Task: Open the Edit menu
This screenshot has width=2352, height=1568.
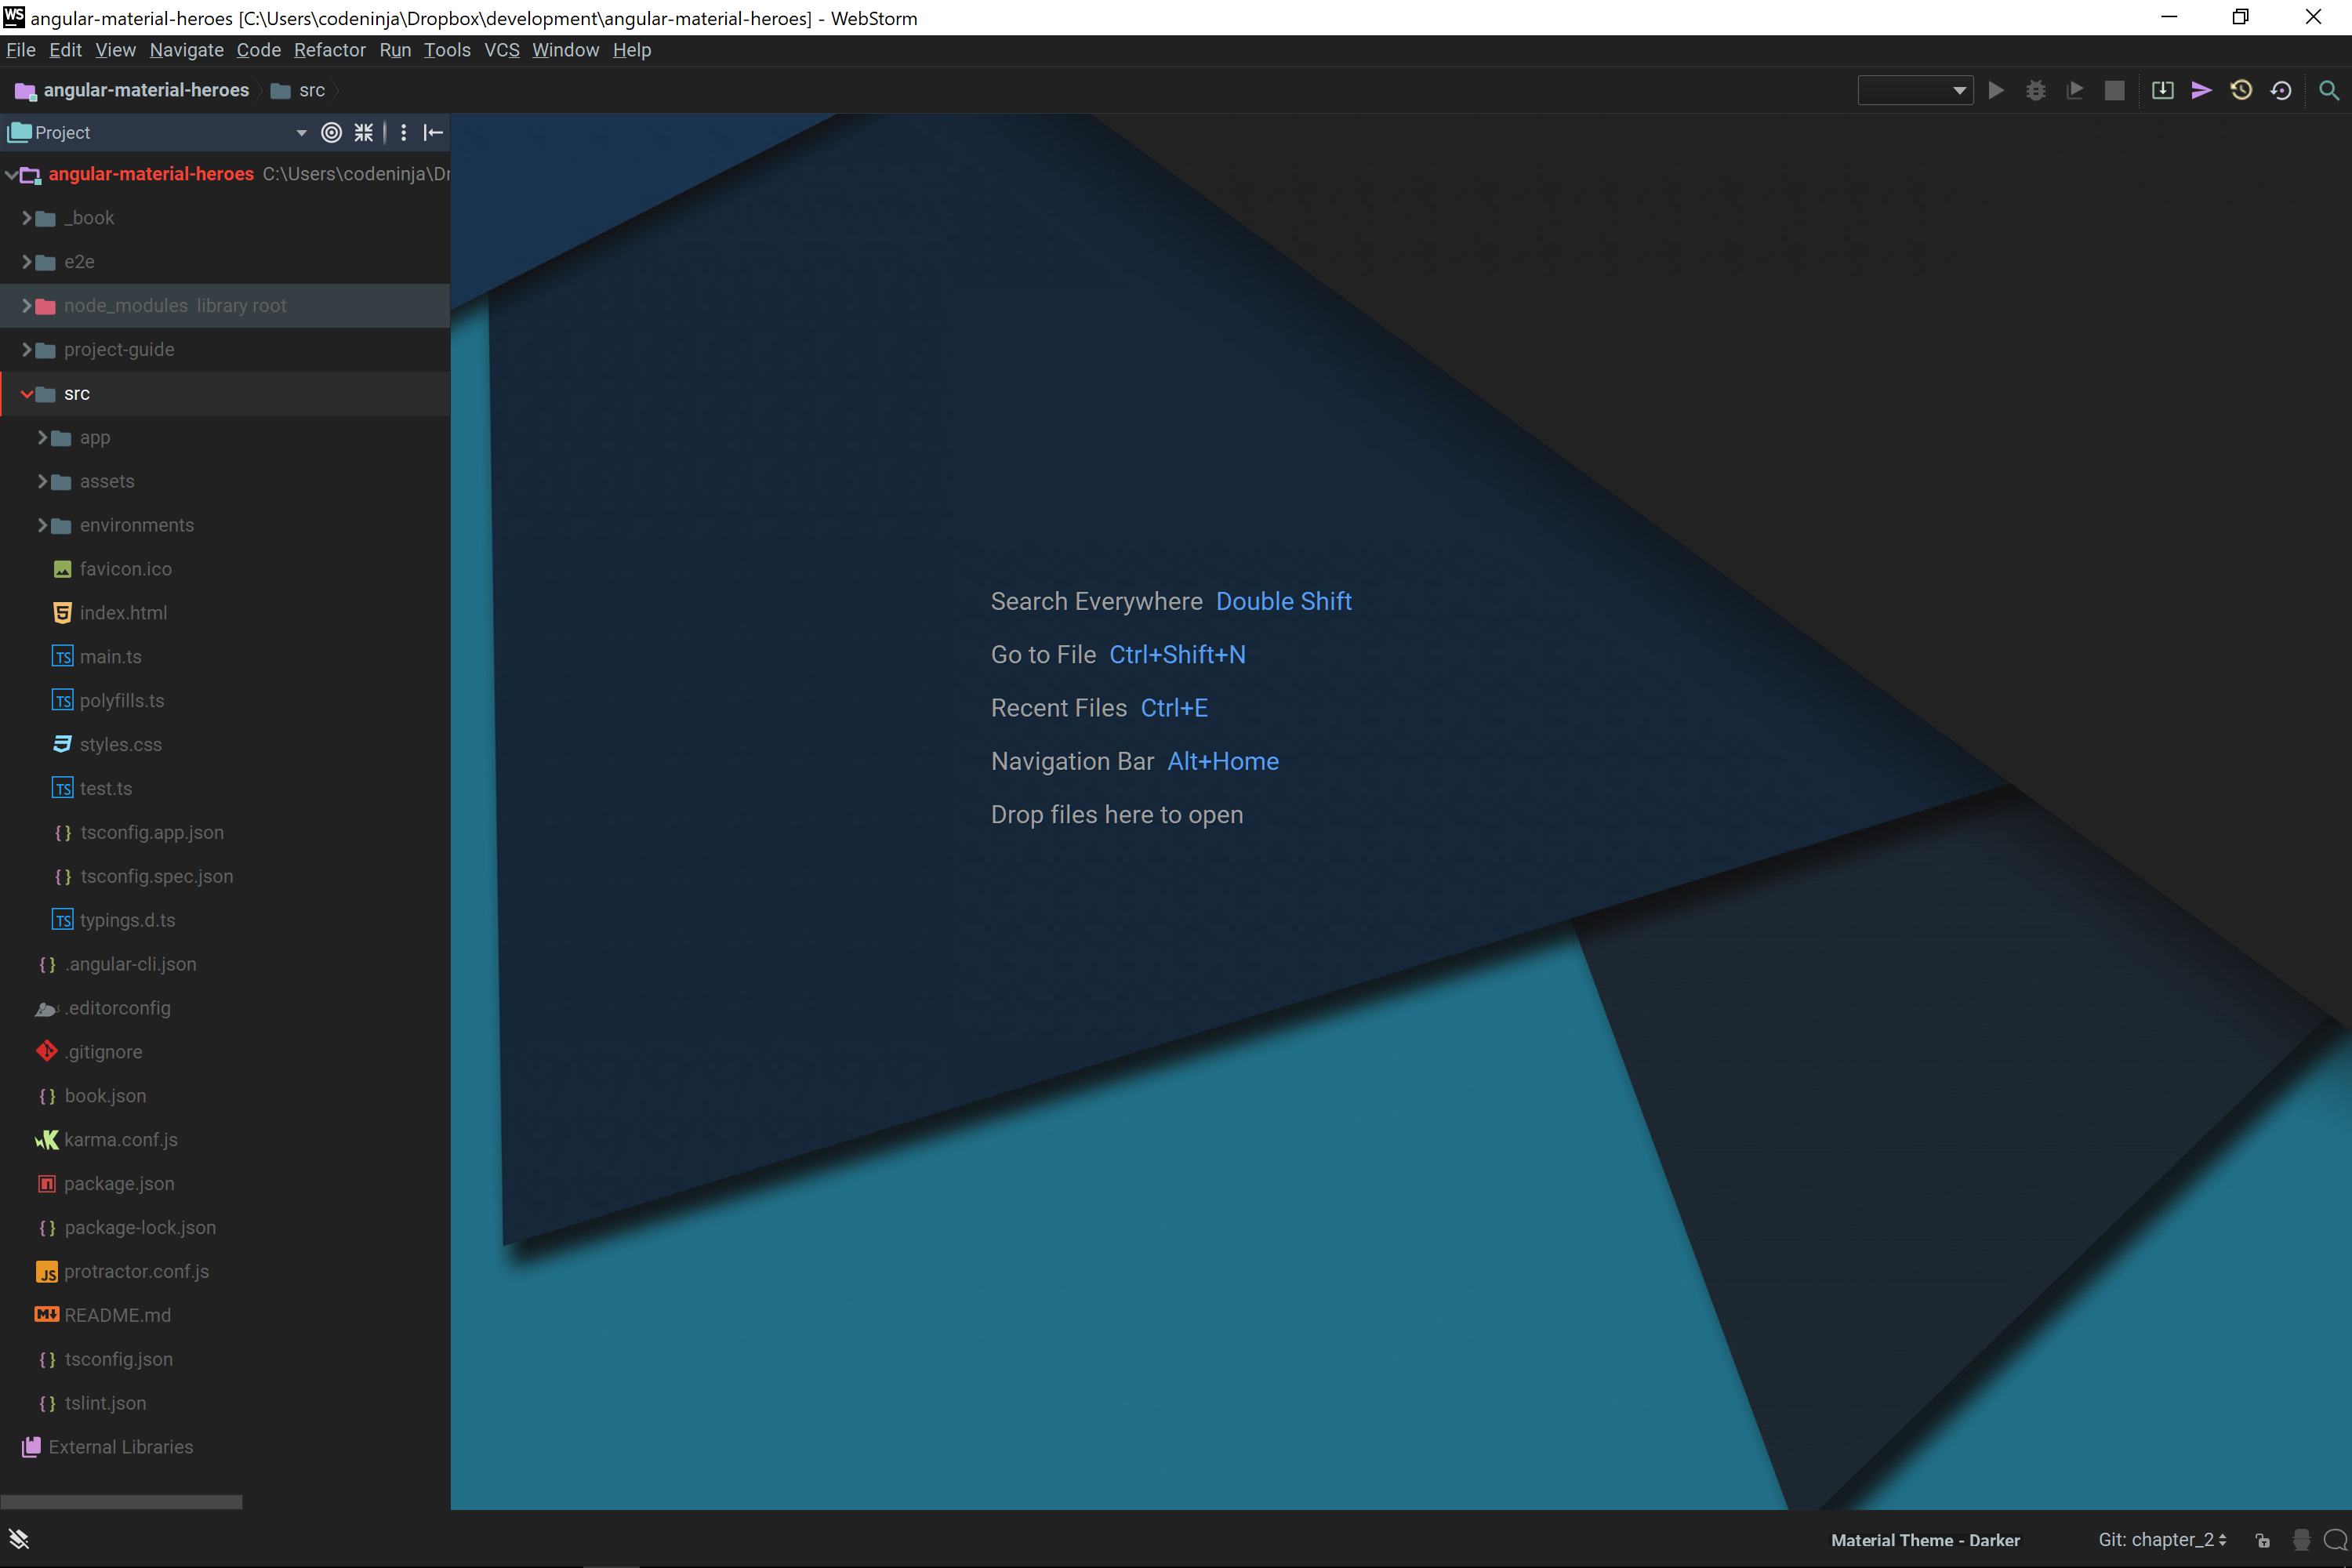Action: (x=65, y=50)
